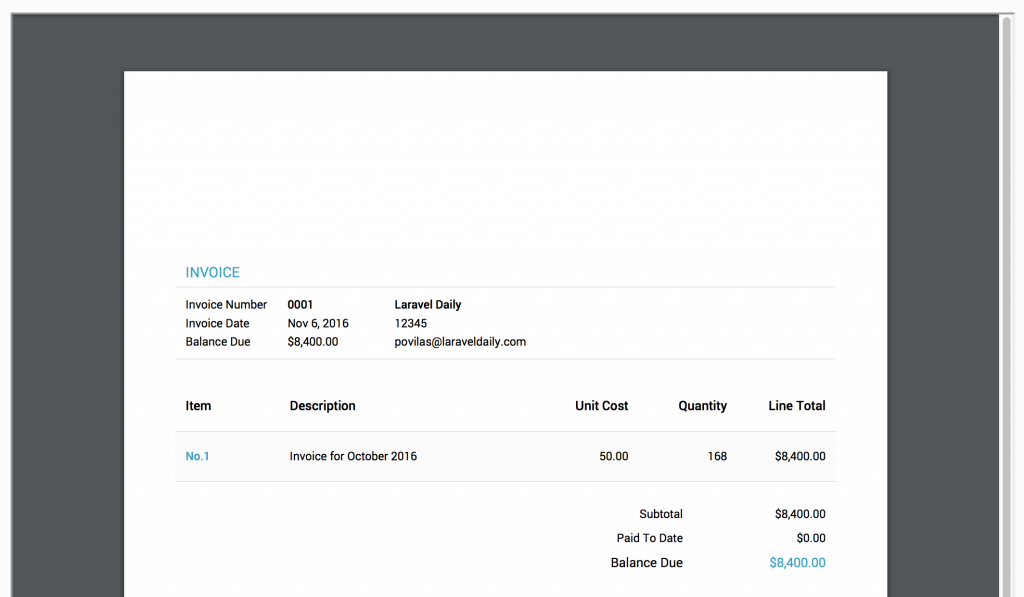Click the date Nov 6, 2016
1024x597 pixels.
pos(317,323)
